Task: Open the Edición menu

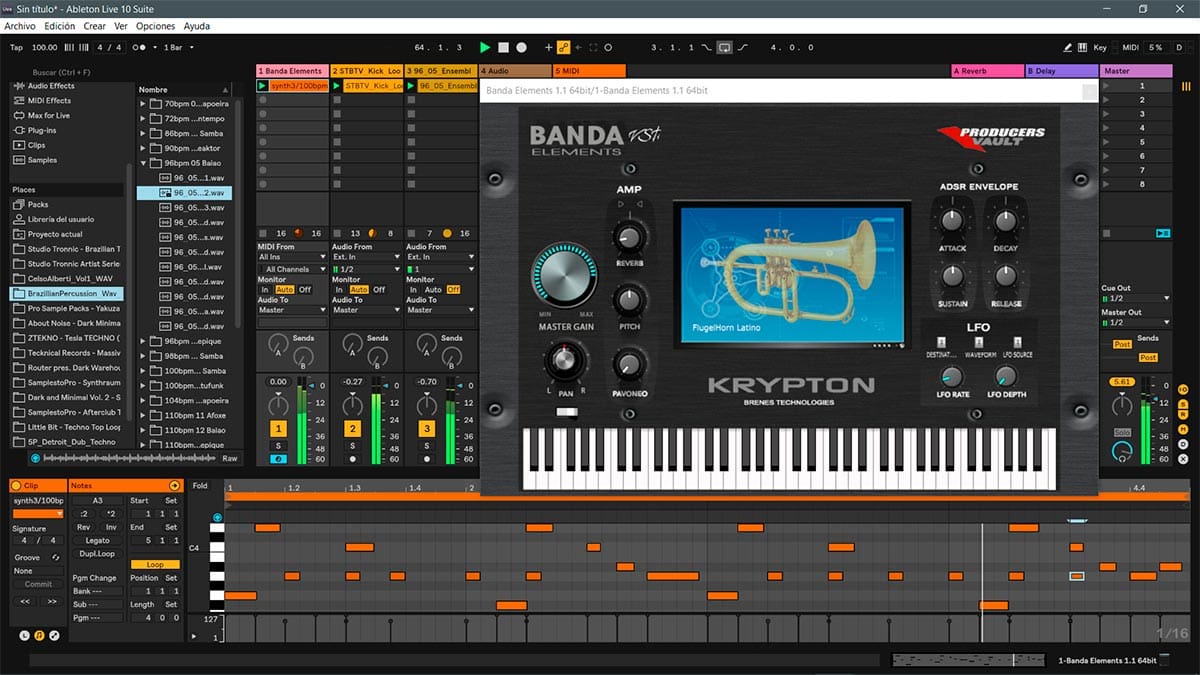Action: [59, 26]
